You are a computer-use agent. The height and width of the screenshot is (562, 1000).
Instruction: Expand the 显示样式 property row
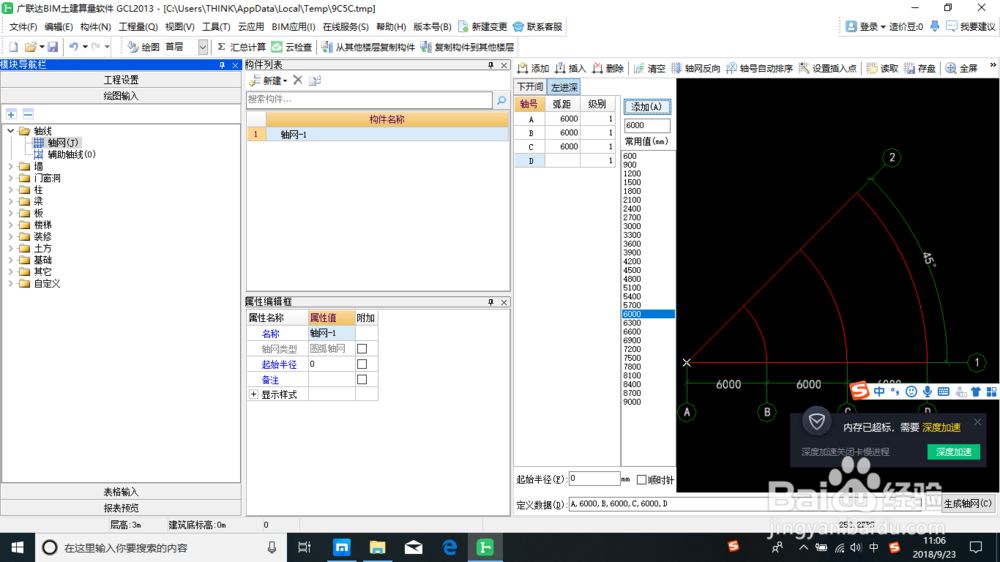(x=253, y=395)
